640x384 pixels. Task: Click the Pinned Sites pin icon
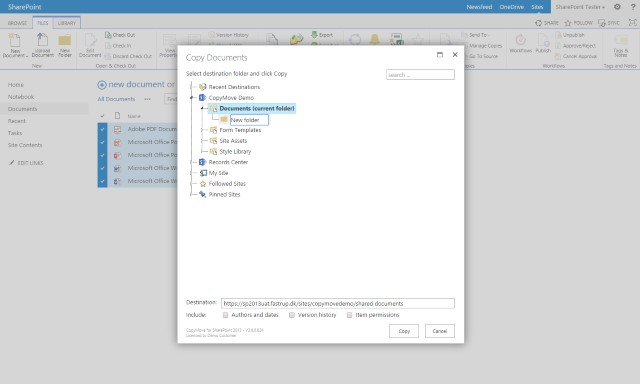[x=202, y=194]
